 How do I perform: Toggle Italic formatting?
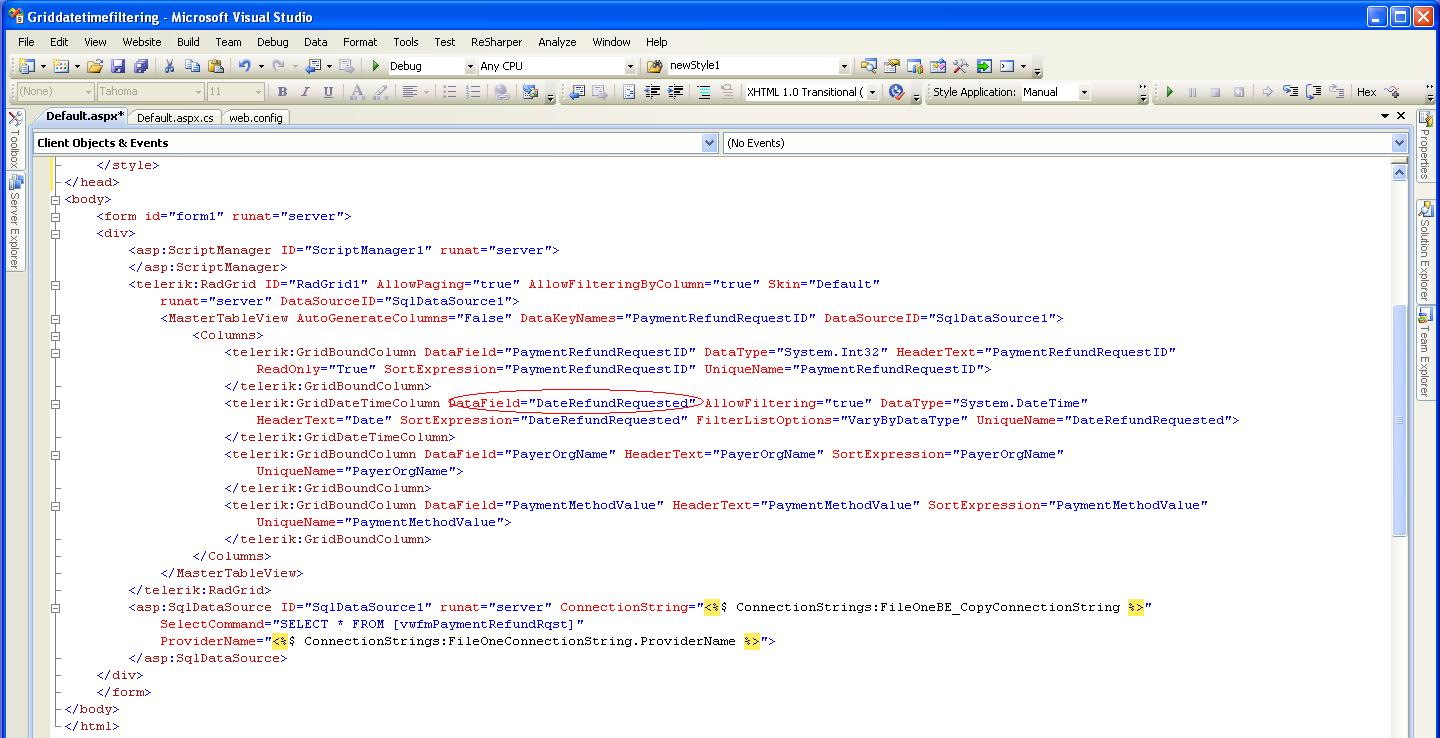[x=305, y=92]
